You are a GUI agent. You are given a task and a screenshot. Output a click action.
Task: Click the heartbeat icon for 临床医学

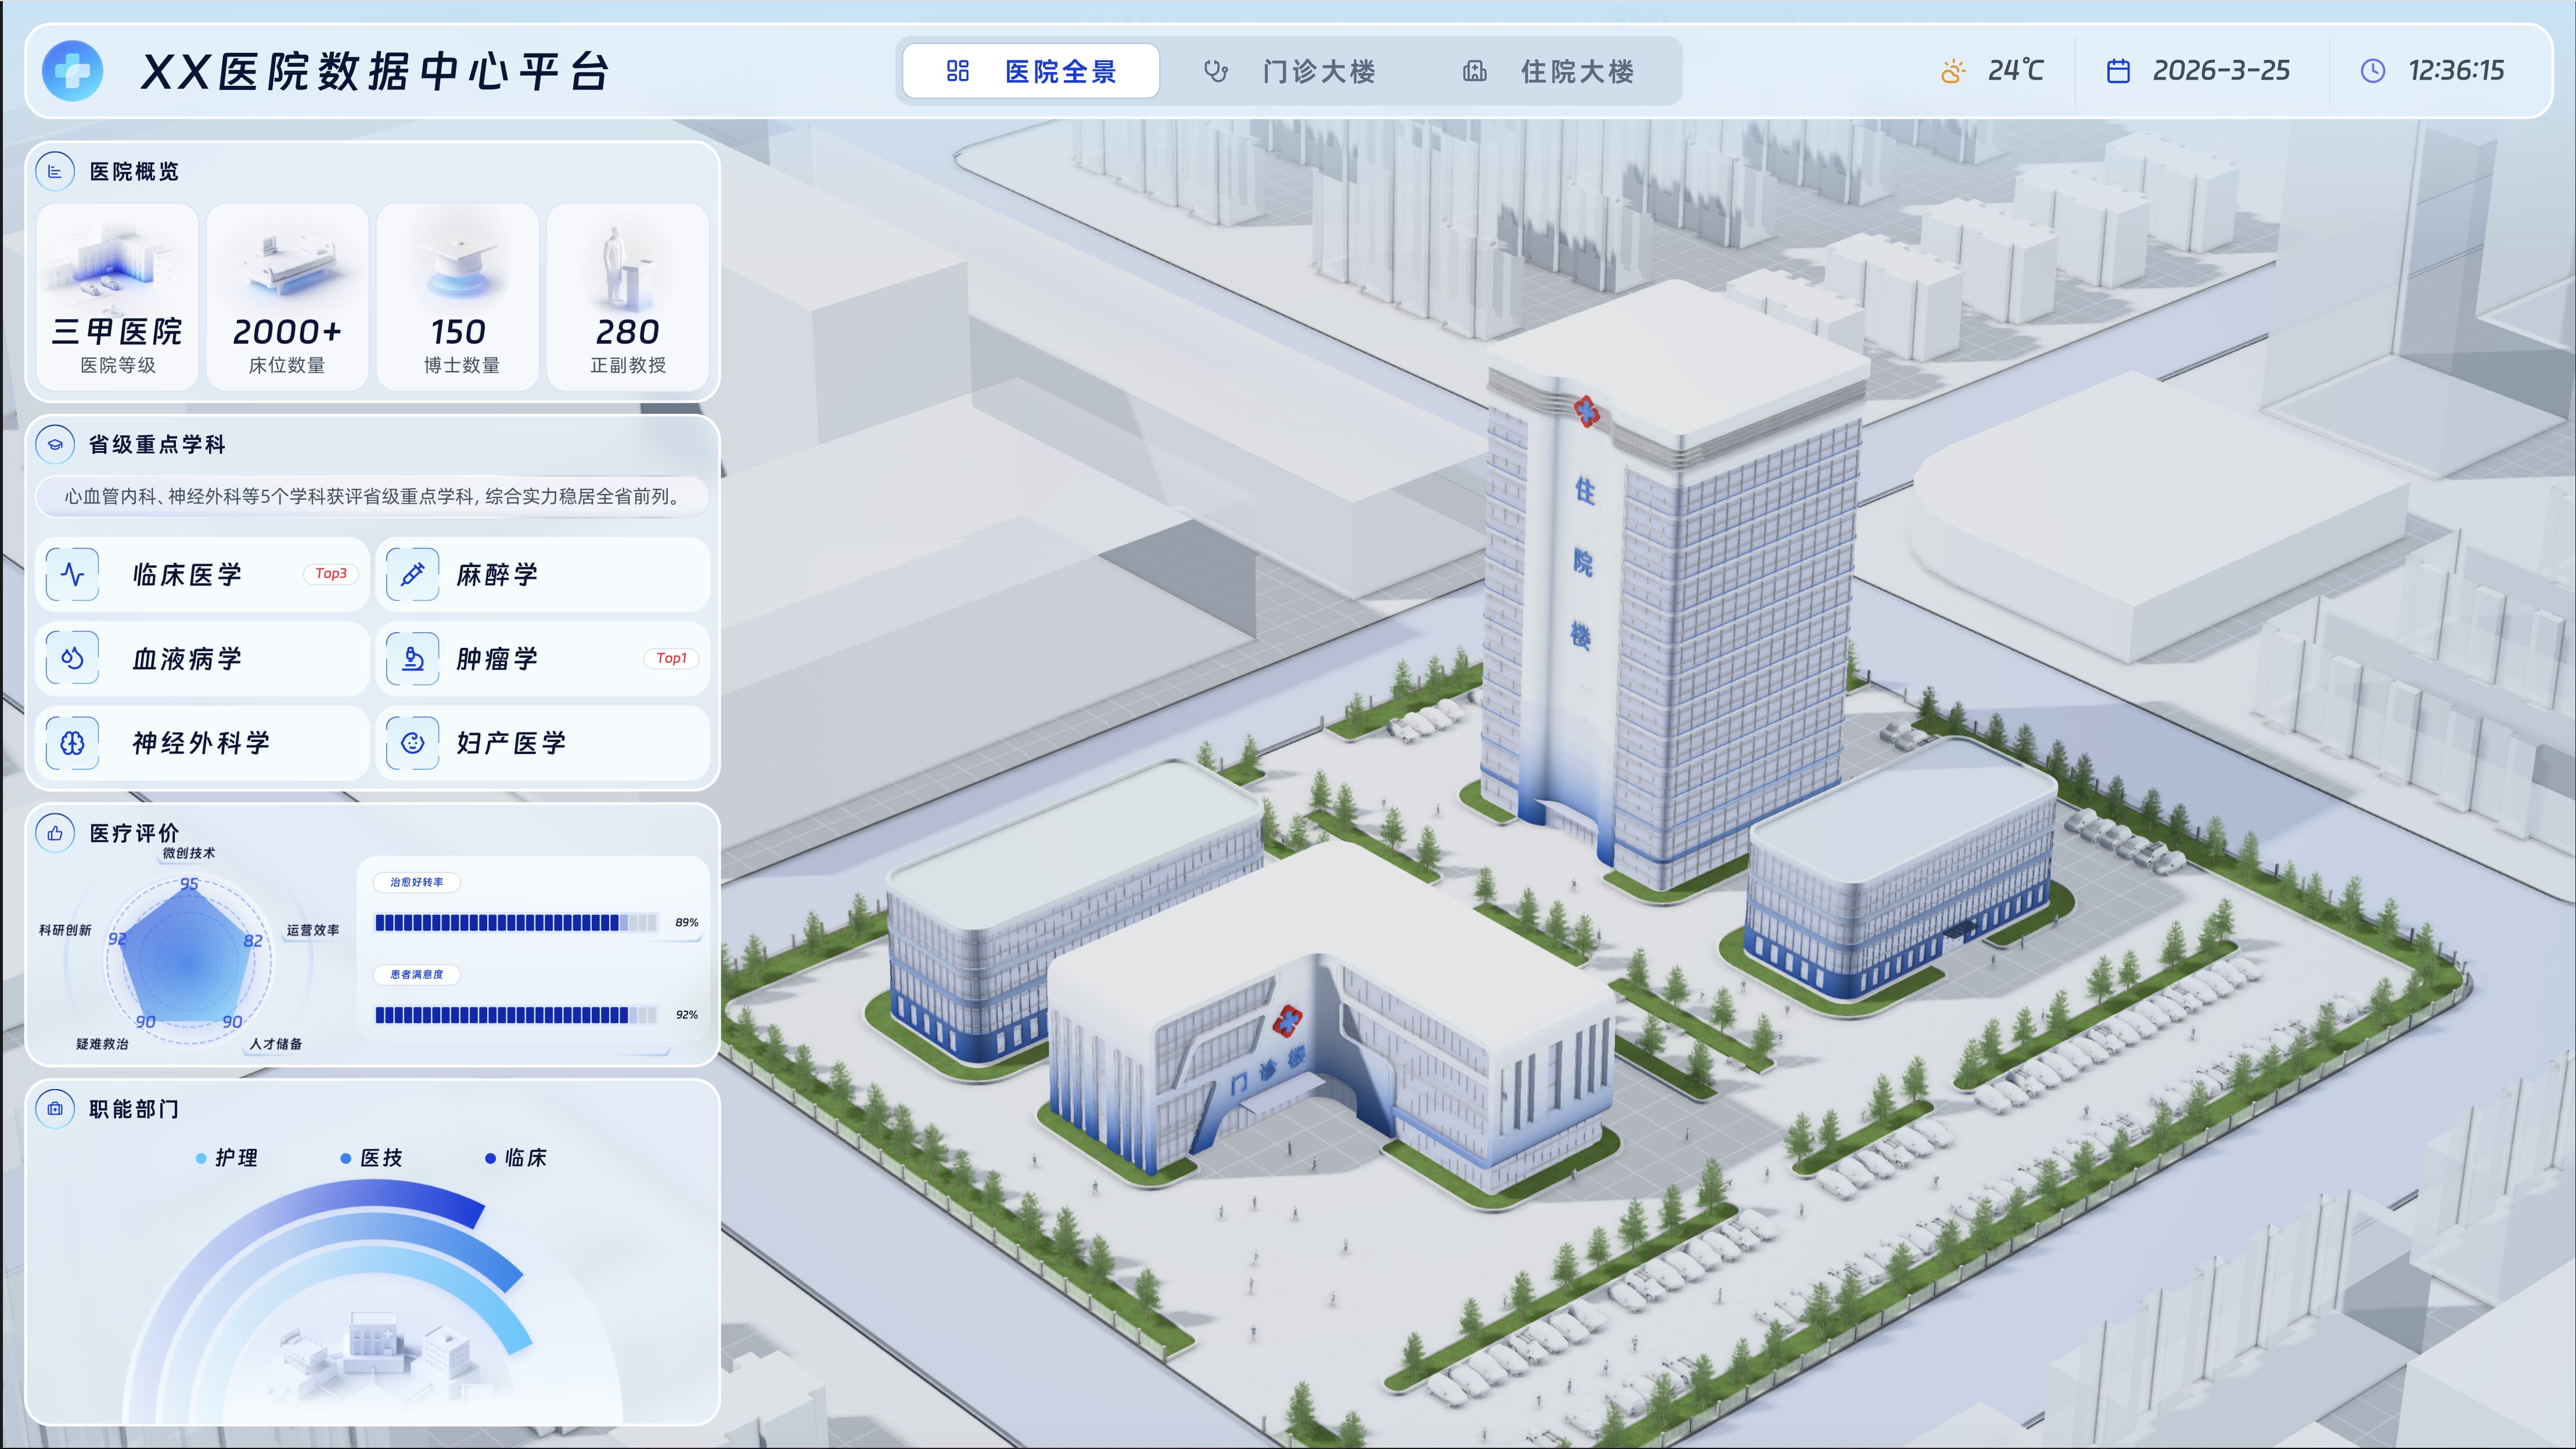click(73, 574)
